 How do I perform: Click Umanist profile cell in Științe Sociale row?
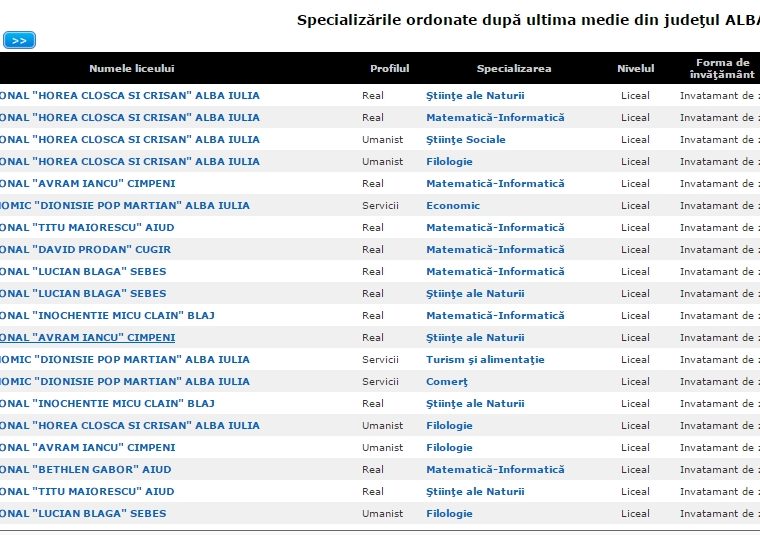coord(382,140)
